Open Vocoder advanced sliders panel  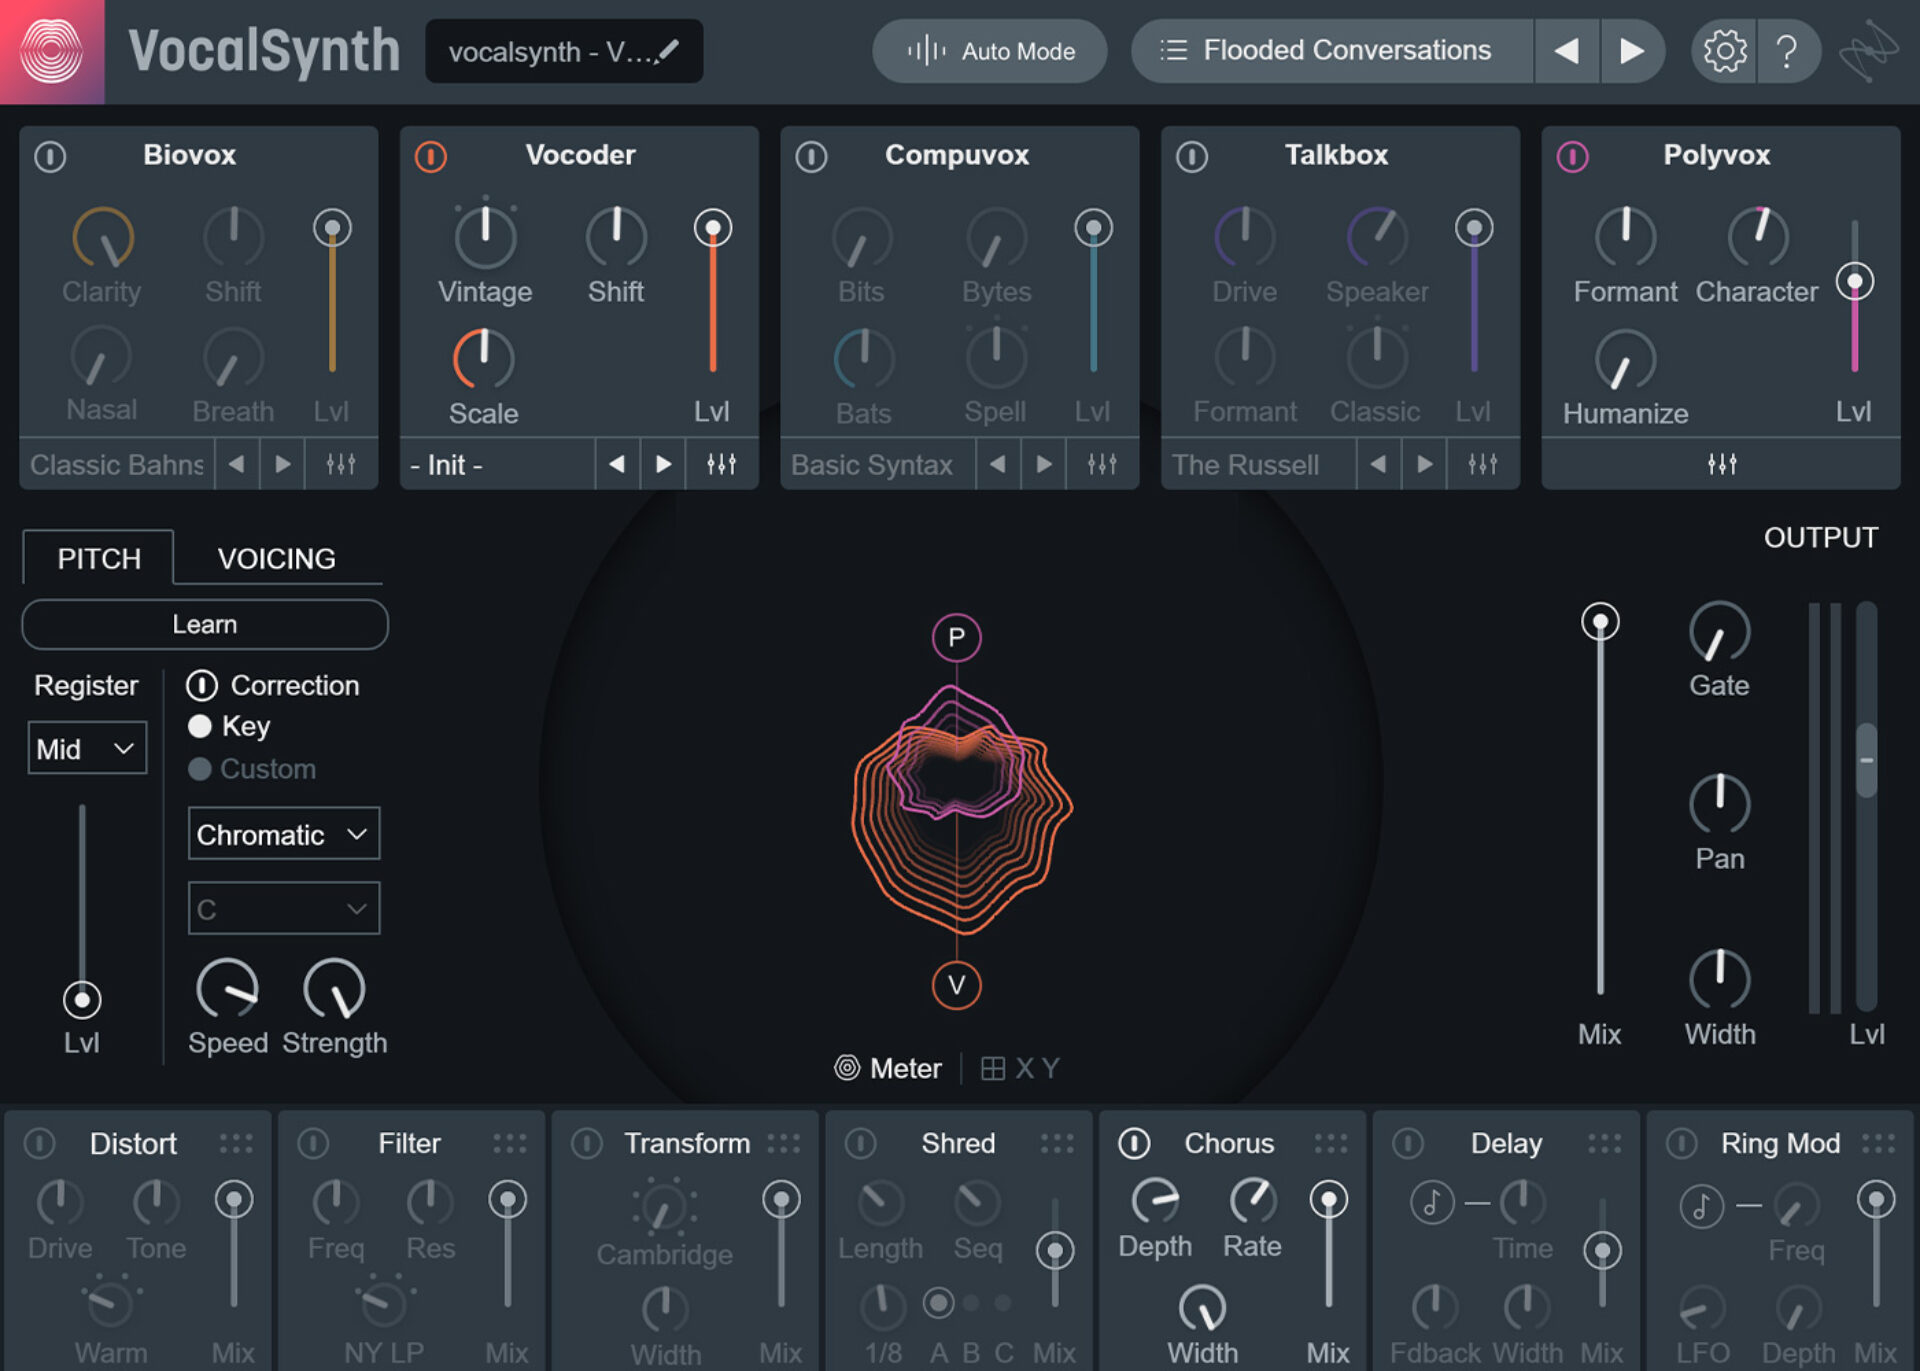(722, 464)
